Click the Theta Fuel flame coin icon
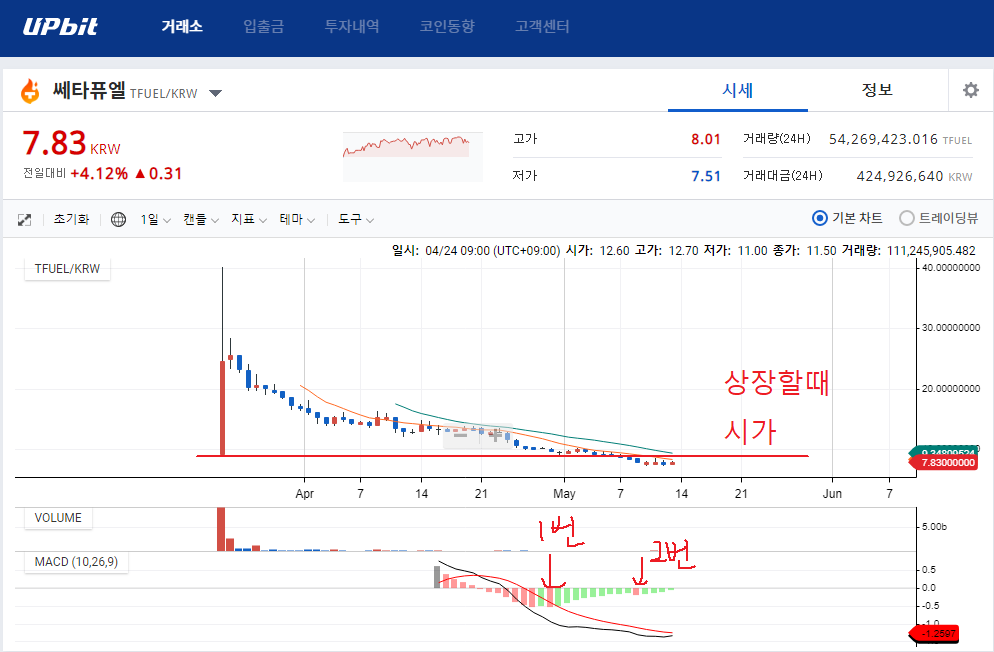Viewport: 994px width, 652px height. (x=30, y=91)
